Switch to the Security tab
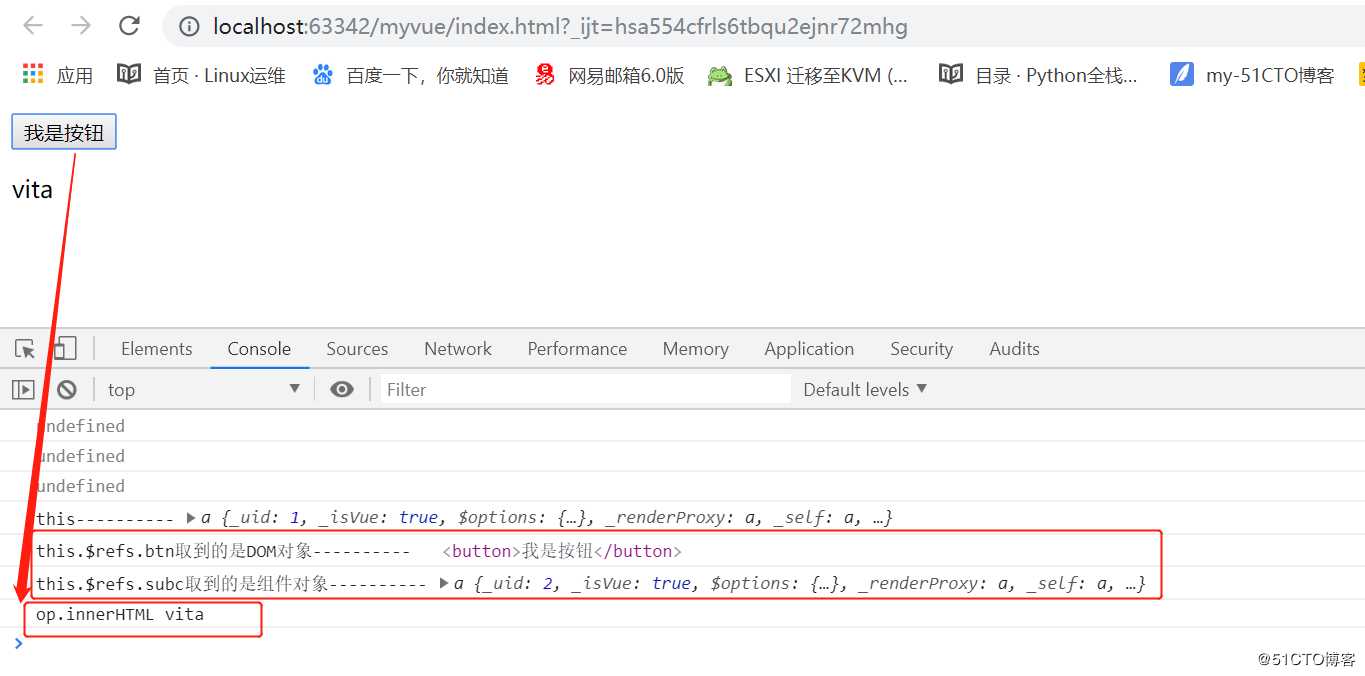This screenshot has height=676, width=1365. [921, 349]
